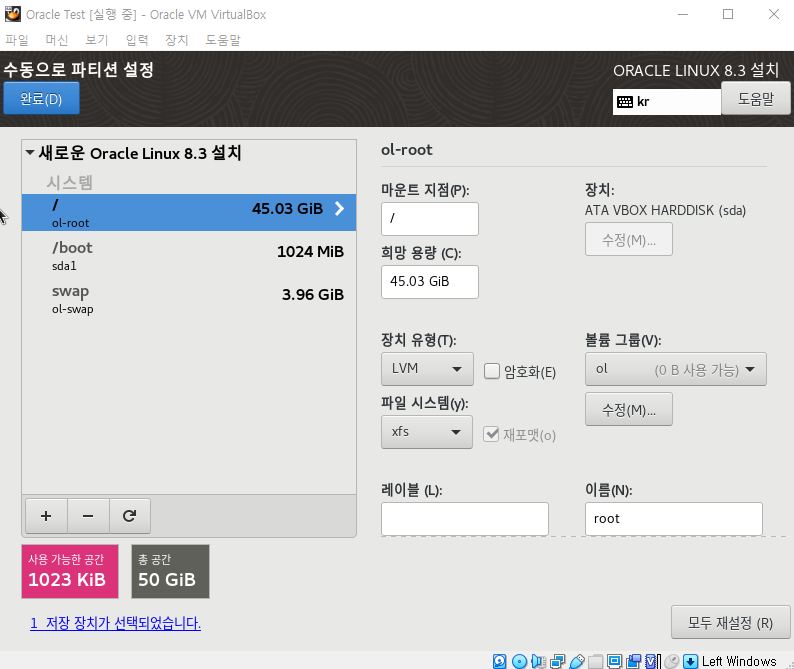Click the hard disk activity status icon
The width and height of the screenshot is (794, 669).
point(500,661)
